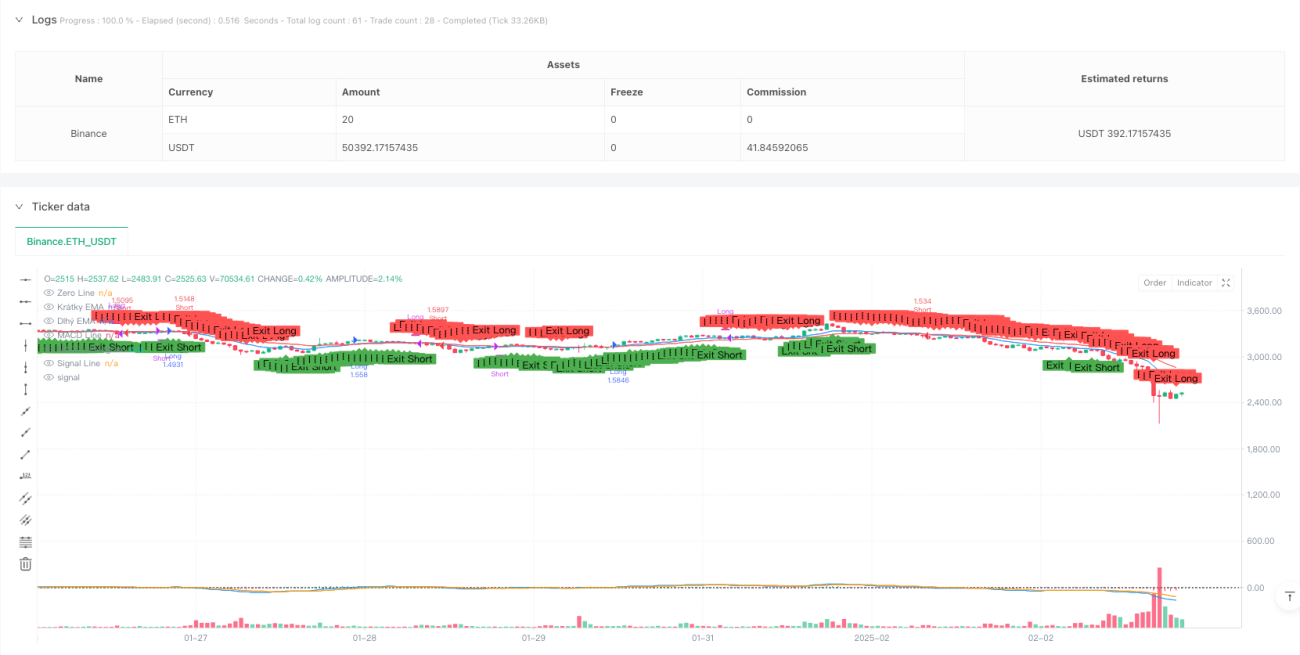This screenshot has height=655, width=1300.
Task: Collapse the Ticker data section
Action: (x=18, y=206)
